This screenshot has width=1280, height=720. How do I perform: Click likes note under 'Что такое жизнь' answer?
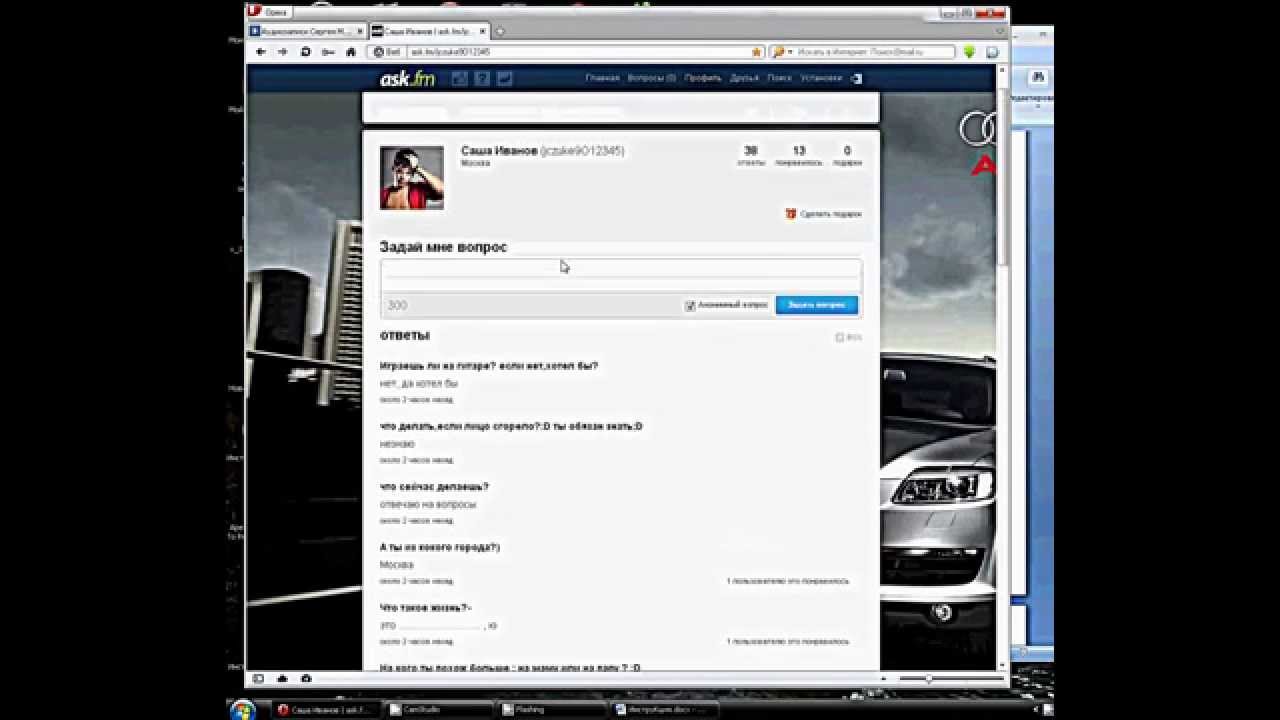(x=788, y=641)
